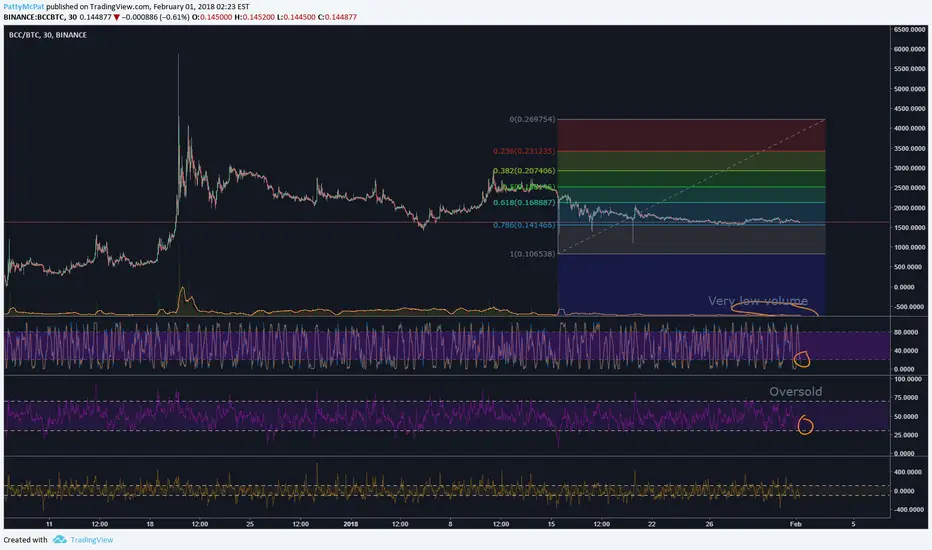The image size is (932, 550).
Task: Click the Feb label on time axis
Action: pos(795,524)
